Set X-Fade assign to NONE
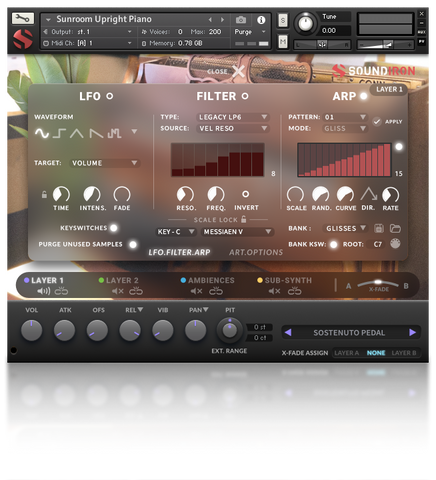This screenshot has height=480, width=436. [376, 353]
